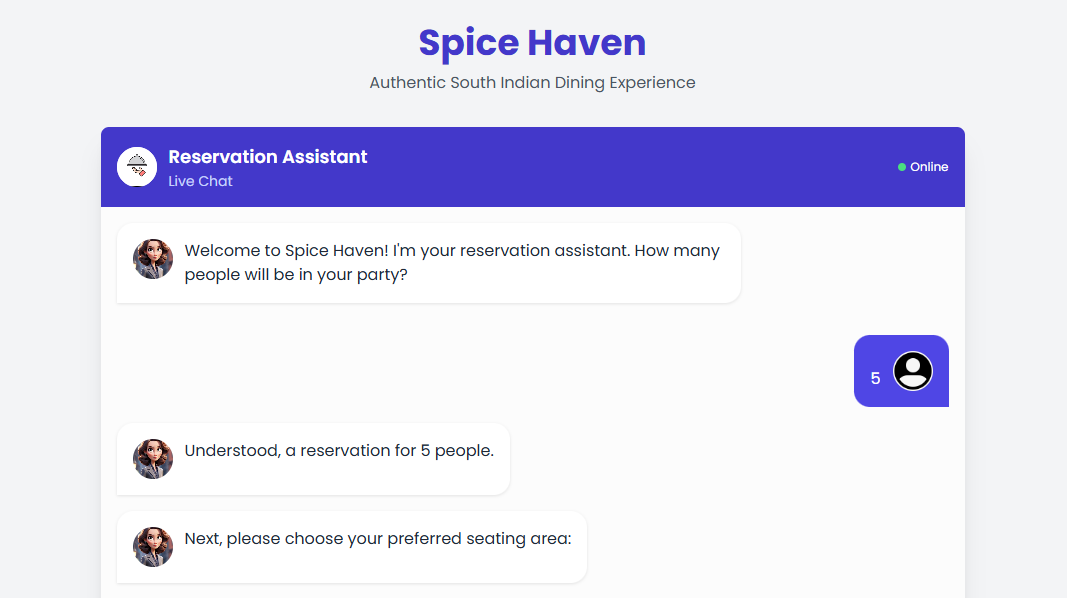This screenshot has height=598, width=1067.
Task: Select the Understood reservation for 5 people message
Action: pyautogui.click(x=313, y=459)
